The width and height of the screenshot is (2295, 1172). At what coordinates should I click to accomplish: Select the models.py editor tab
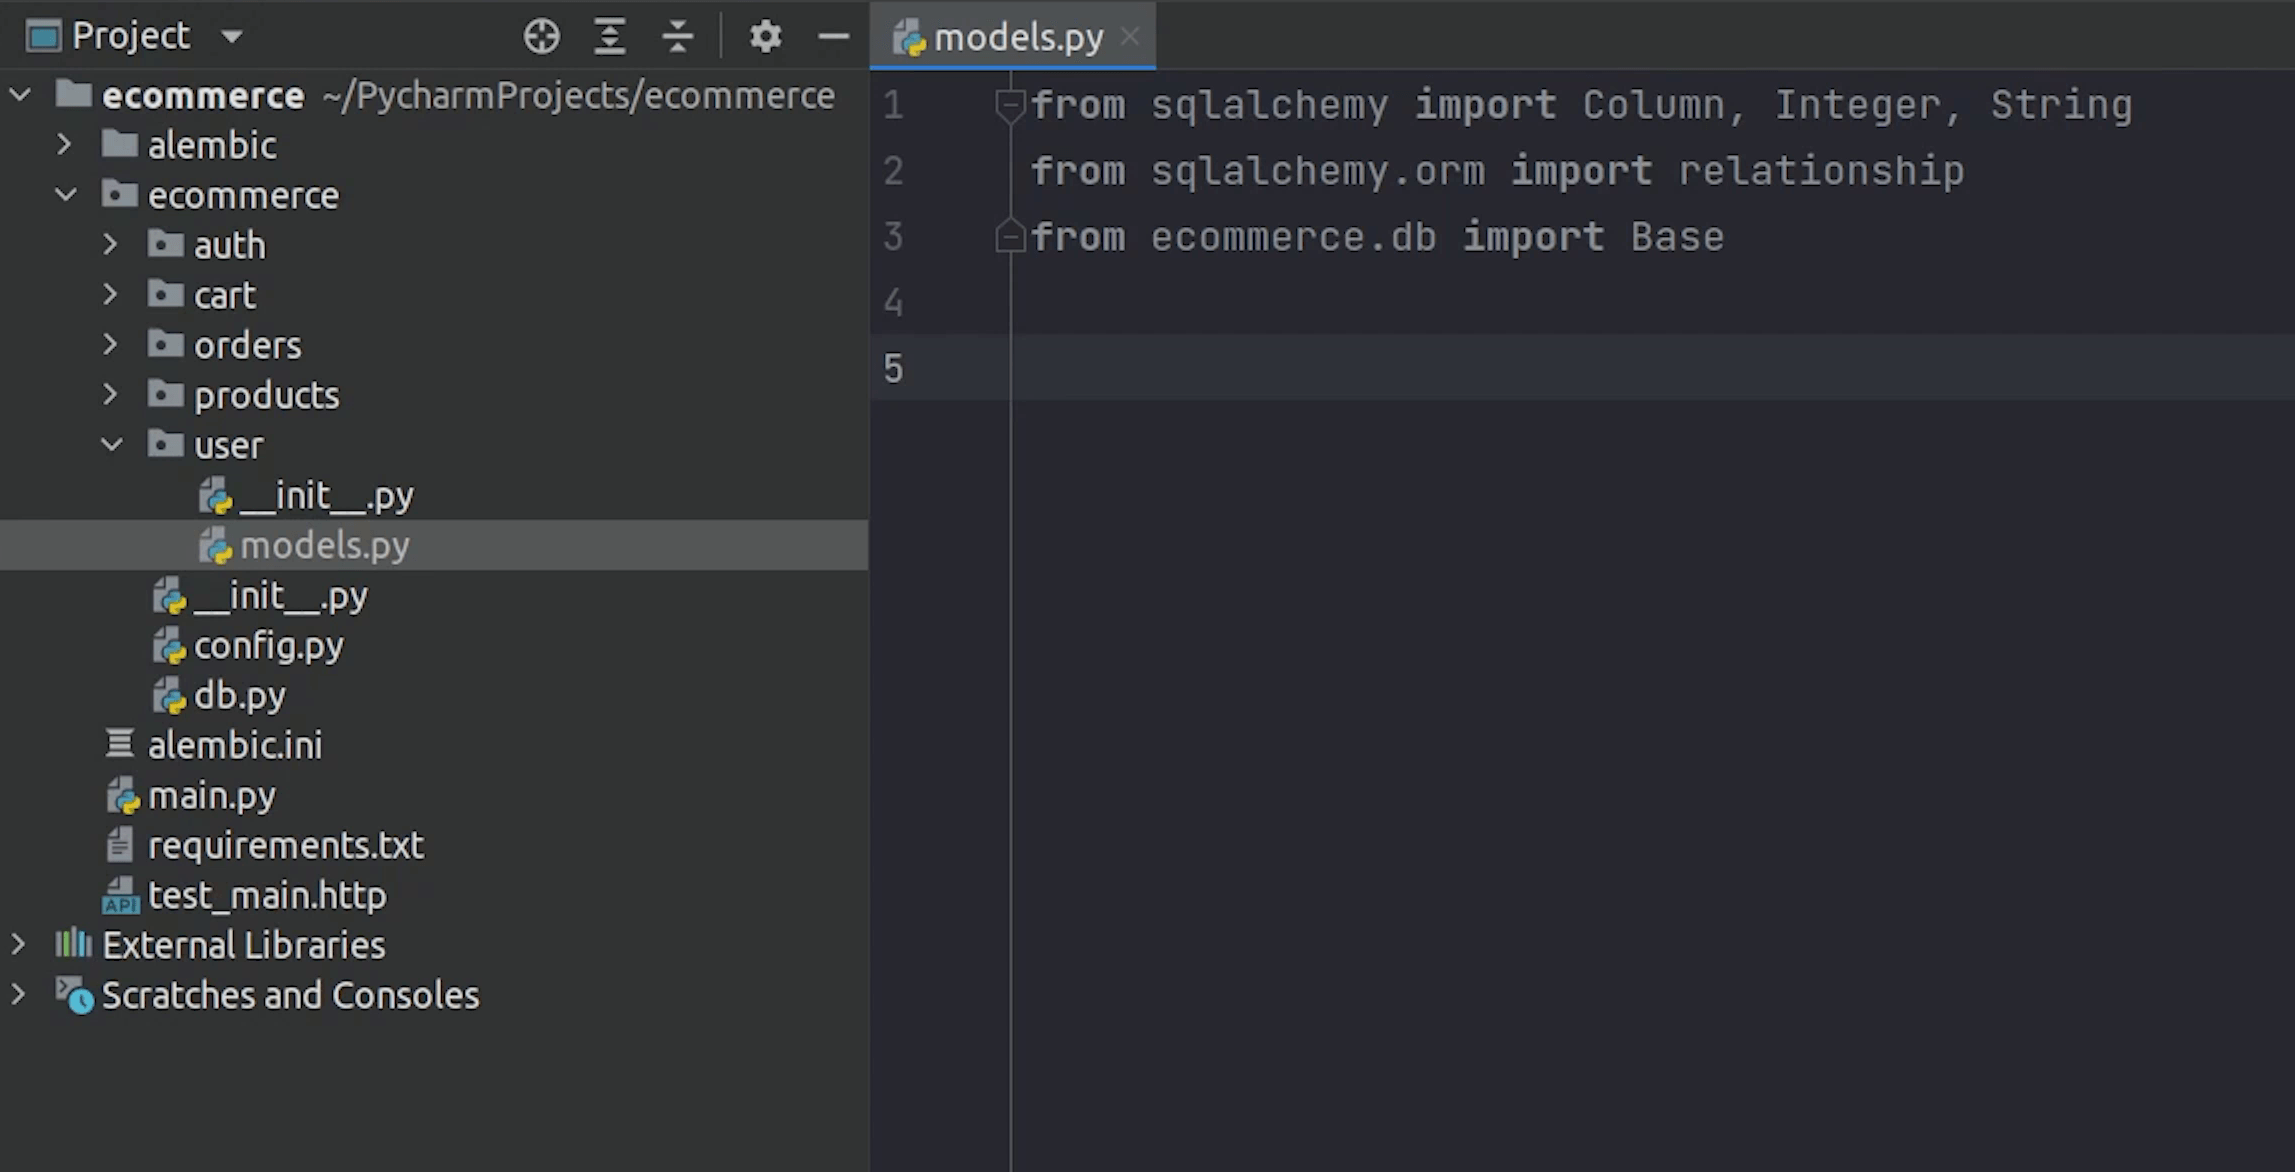click(1017, 38)
